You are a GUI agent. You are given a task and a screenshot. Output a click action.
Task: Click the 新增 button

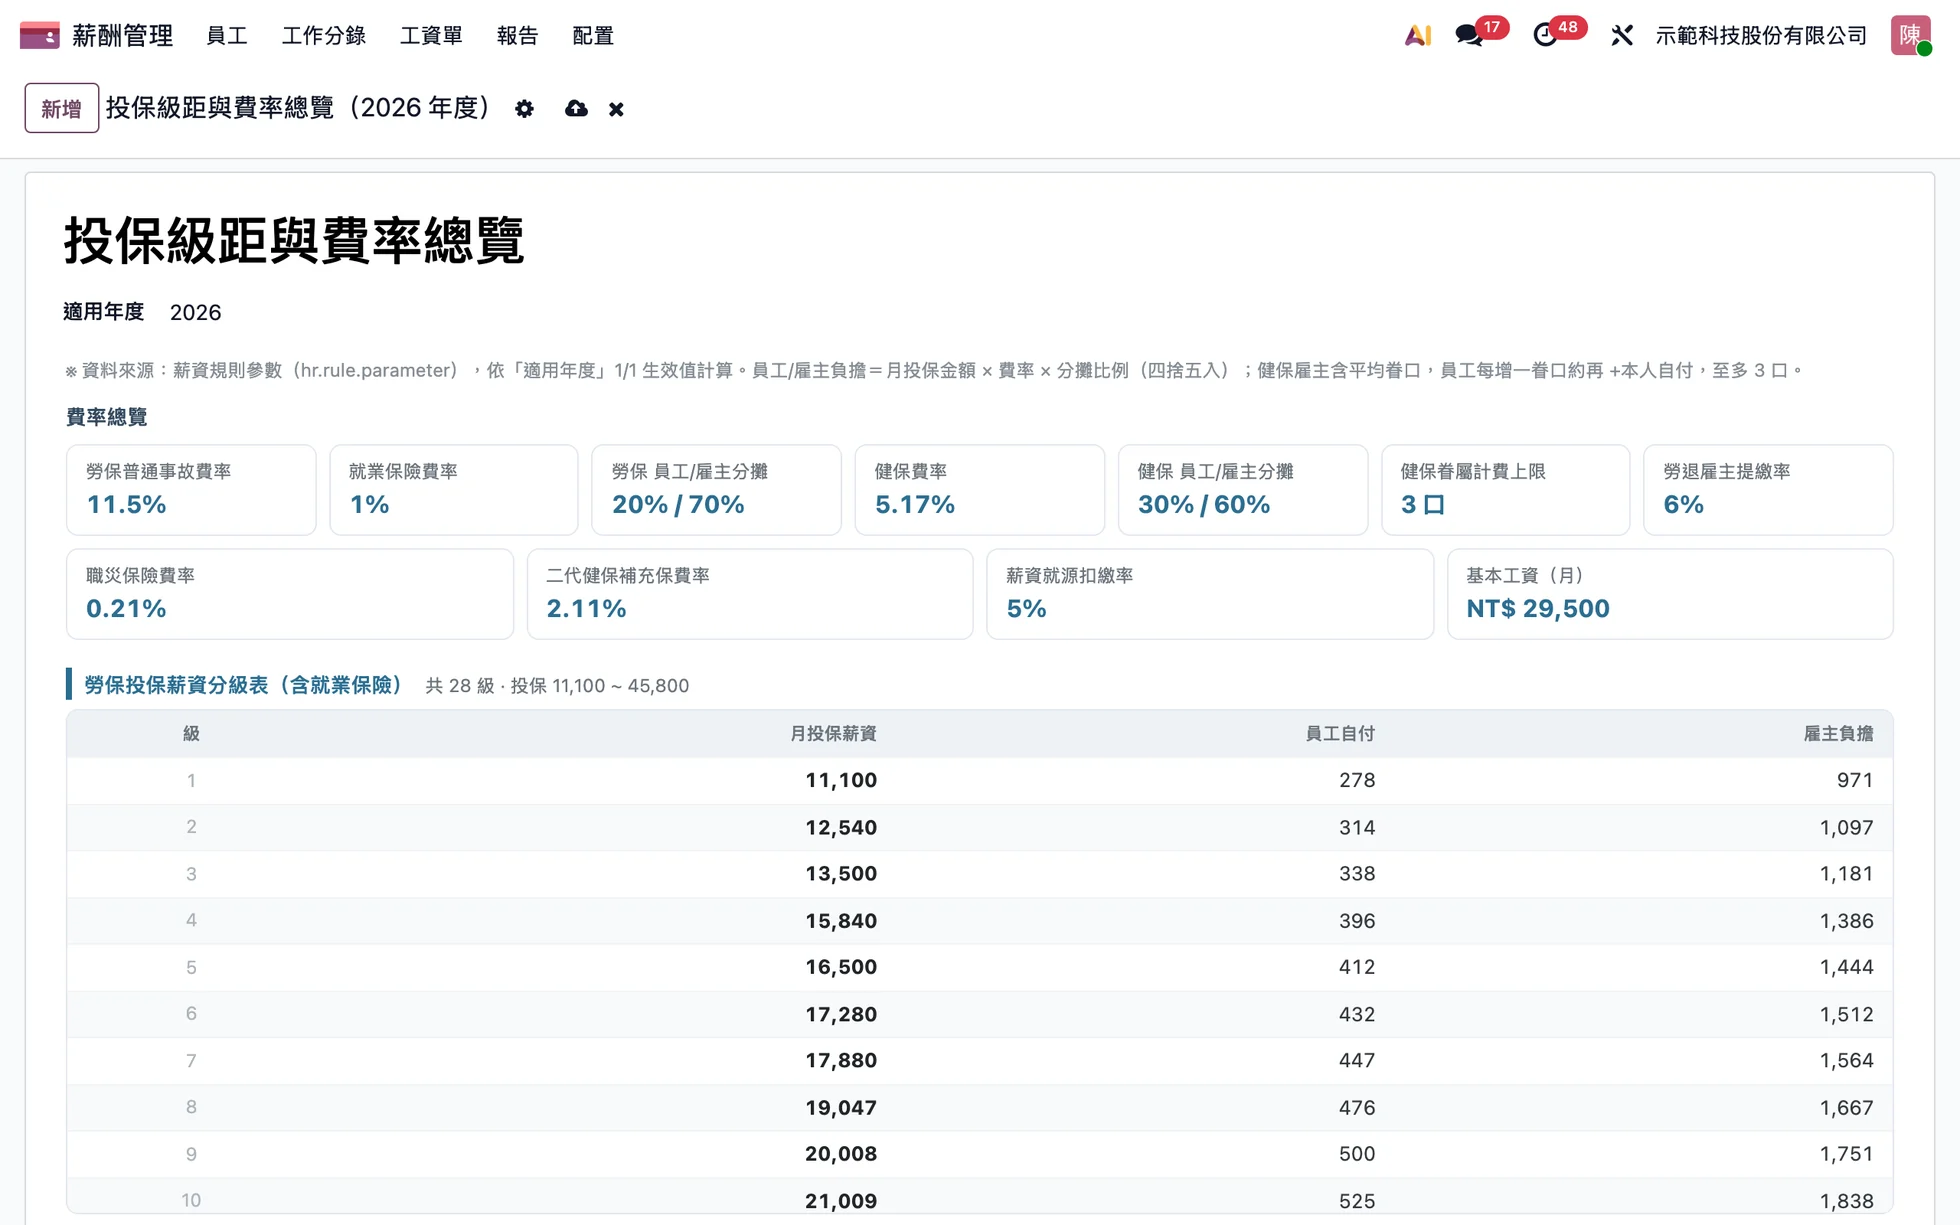coord(61,108)
